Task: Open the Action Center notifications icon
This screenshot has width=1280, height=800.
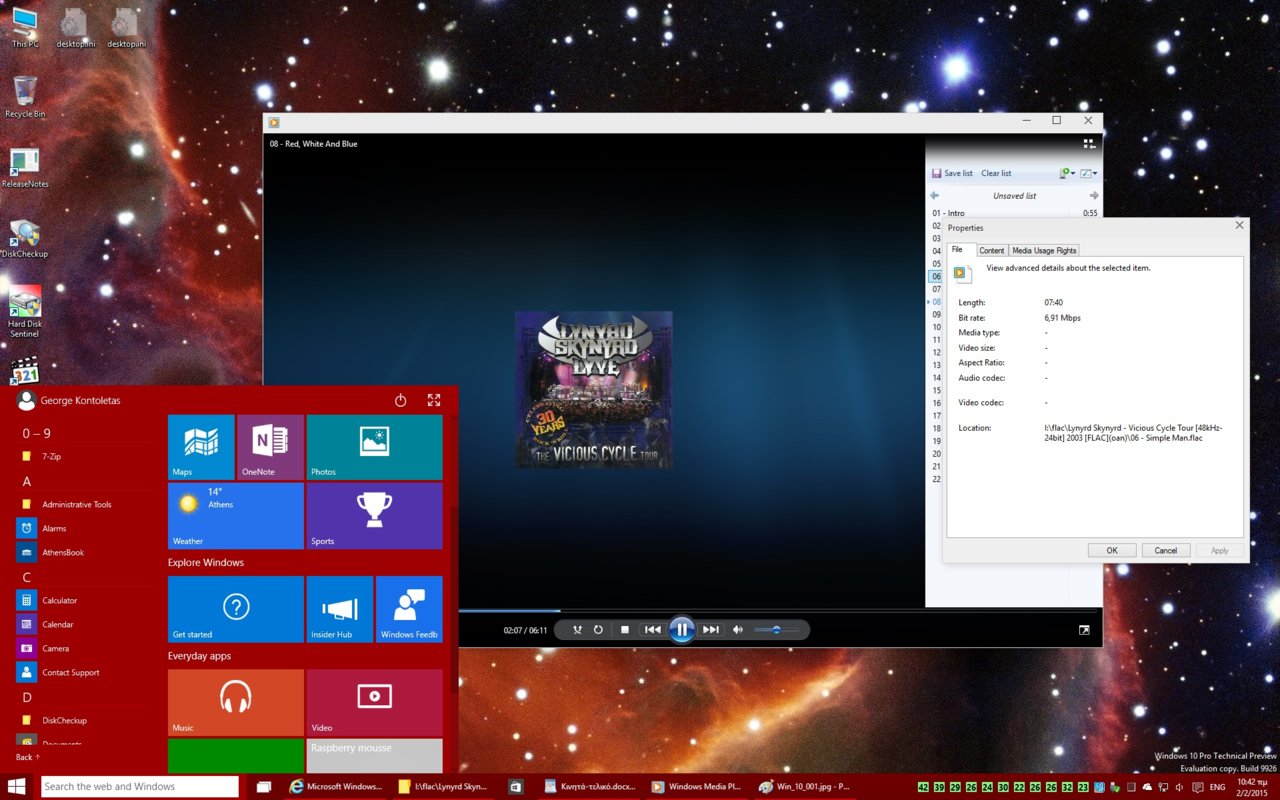Action: tap(1198, 787)
